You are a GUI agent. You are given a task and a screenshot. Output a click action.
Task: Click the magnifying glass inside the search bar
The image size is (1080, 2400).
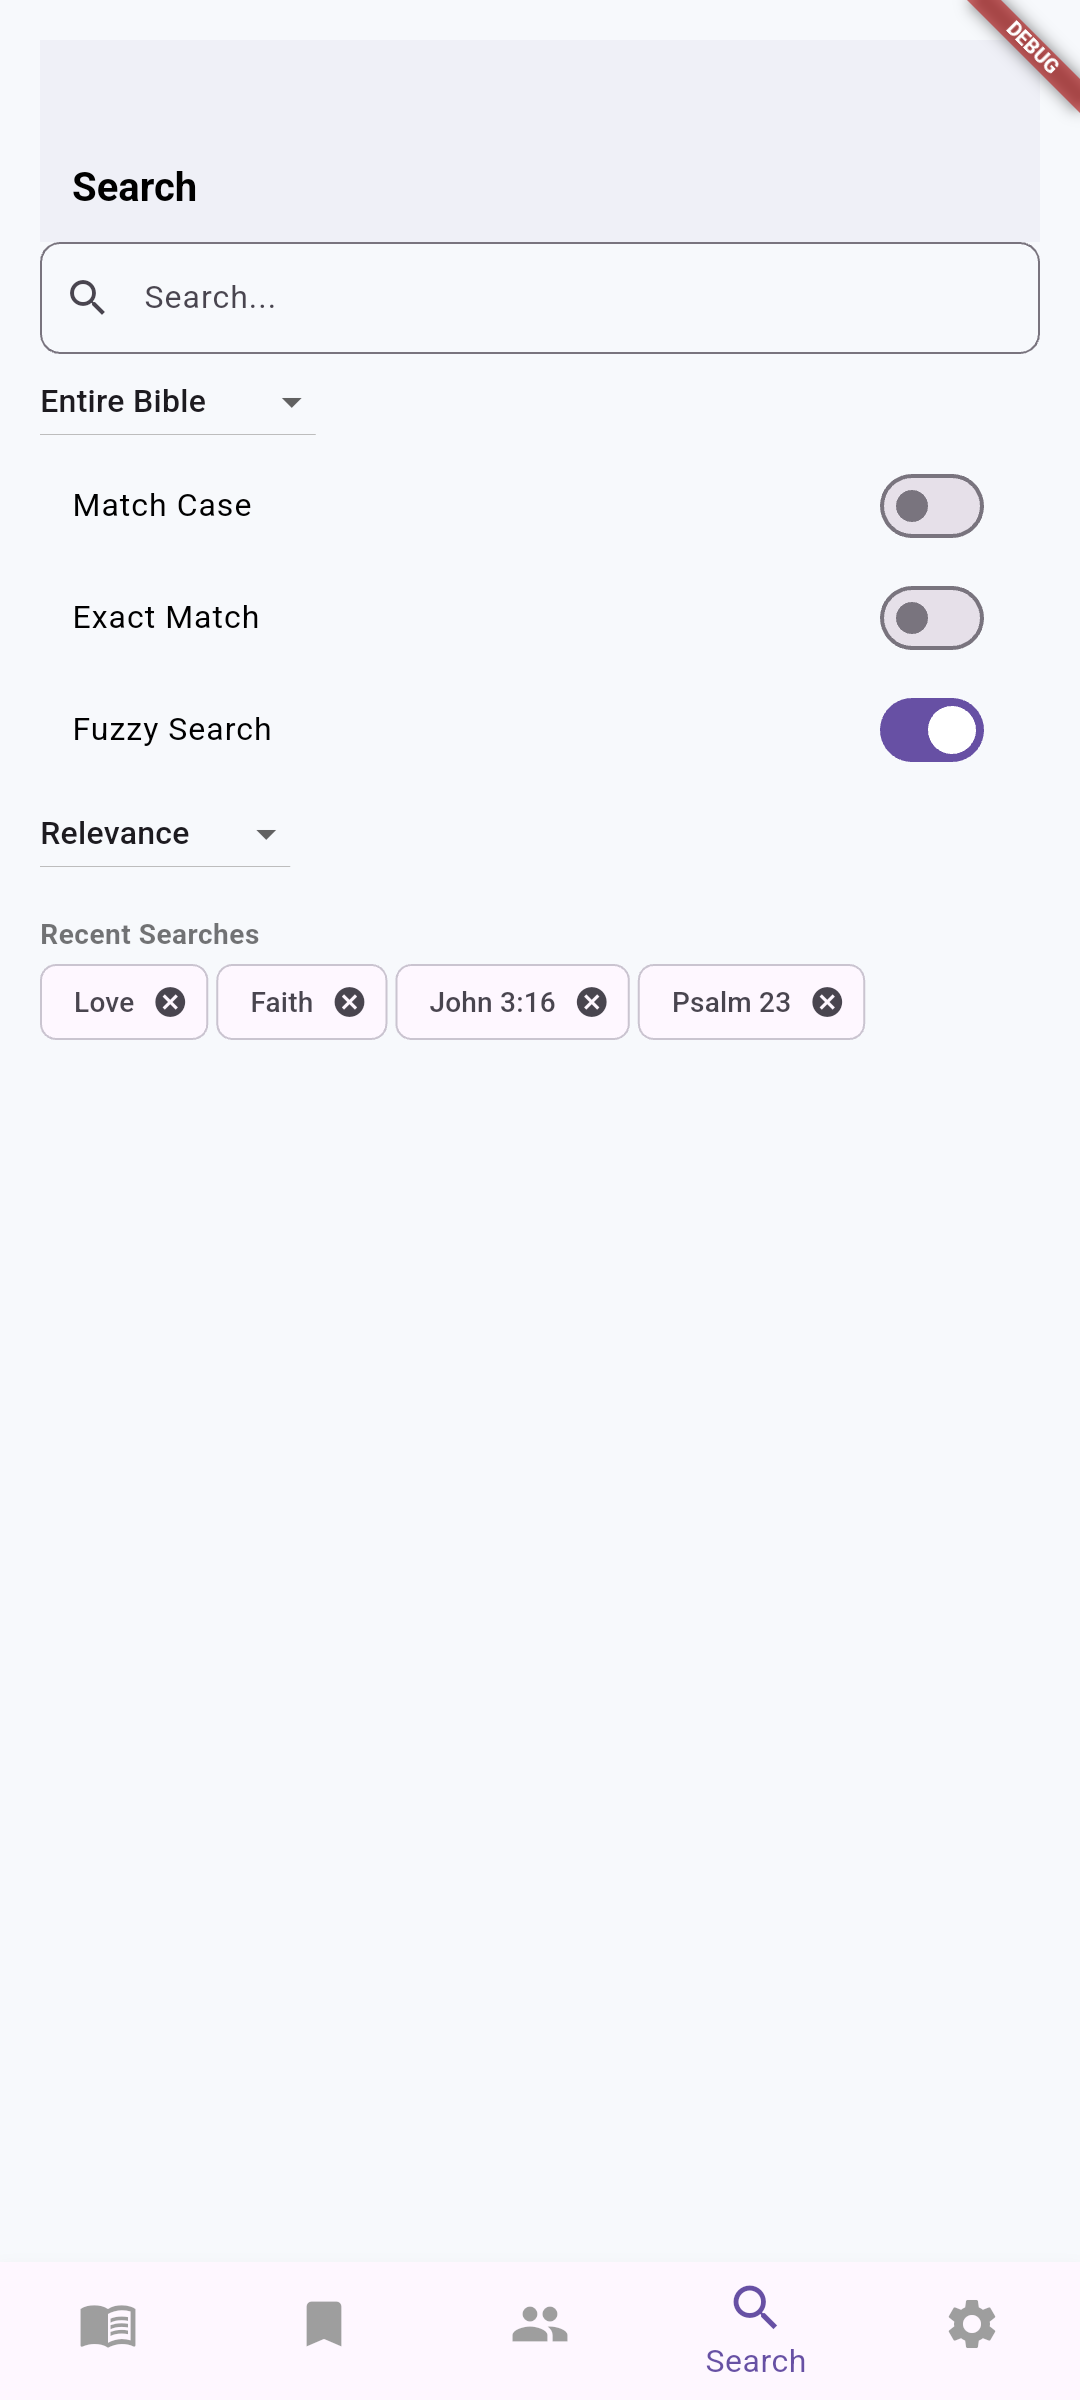click(x=88, y=297)
